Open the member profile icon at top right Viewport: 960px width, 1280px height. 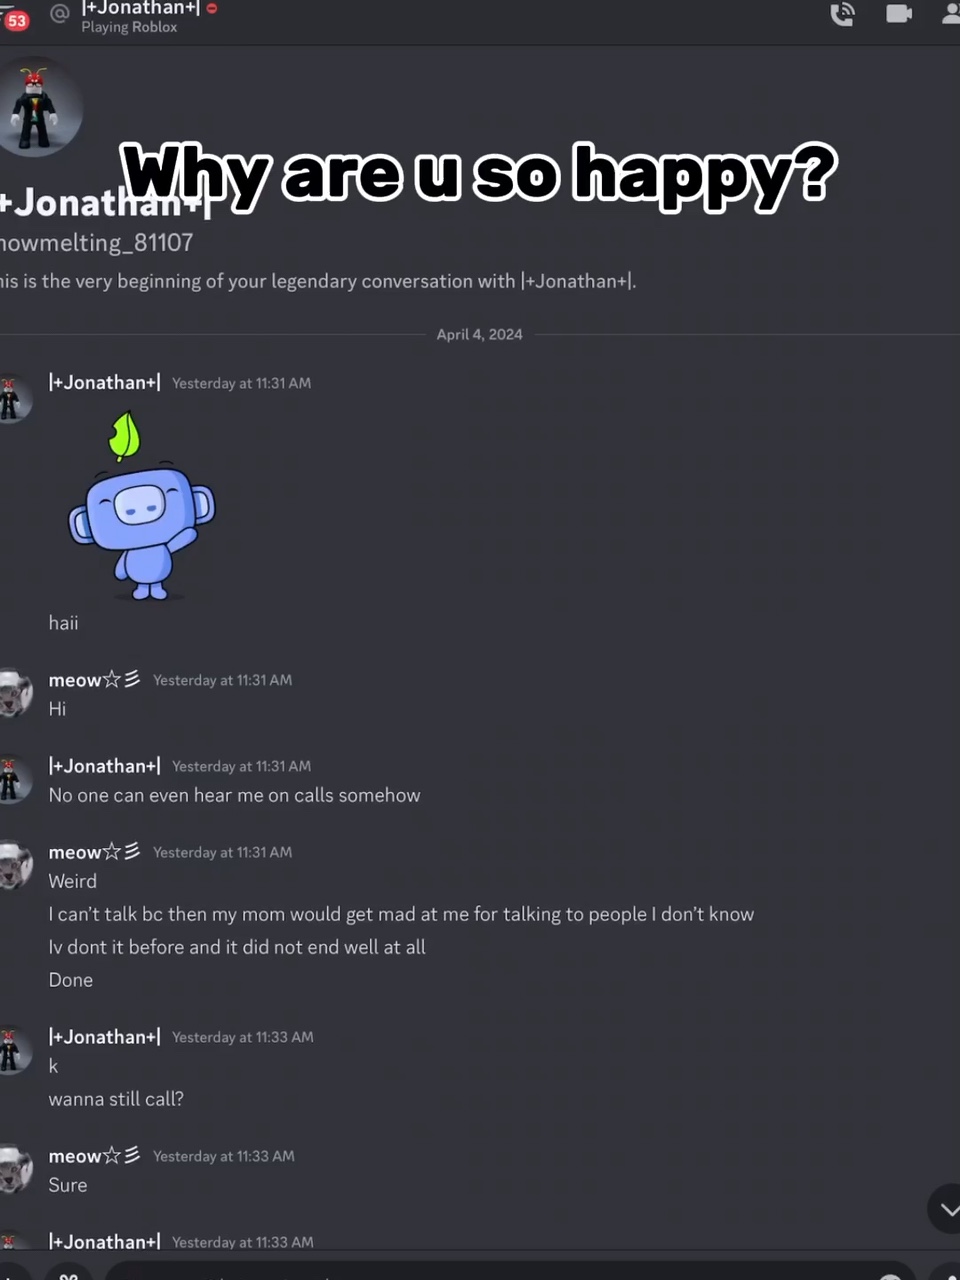tap(950, 13)
